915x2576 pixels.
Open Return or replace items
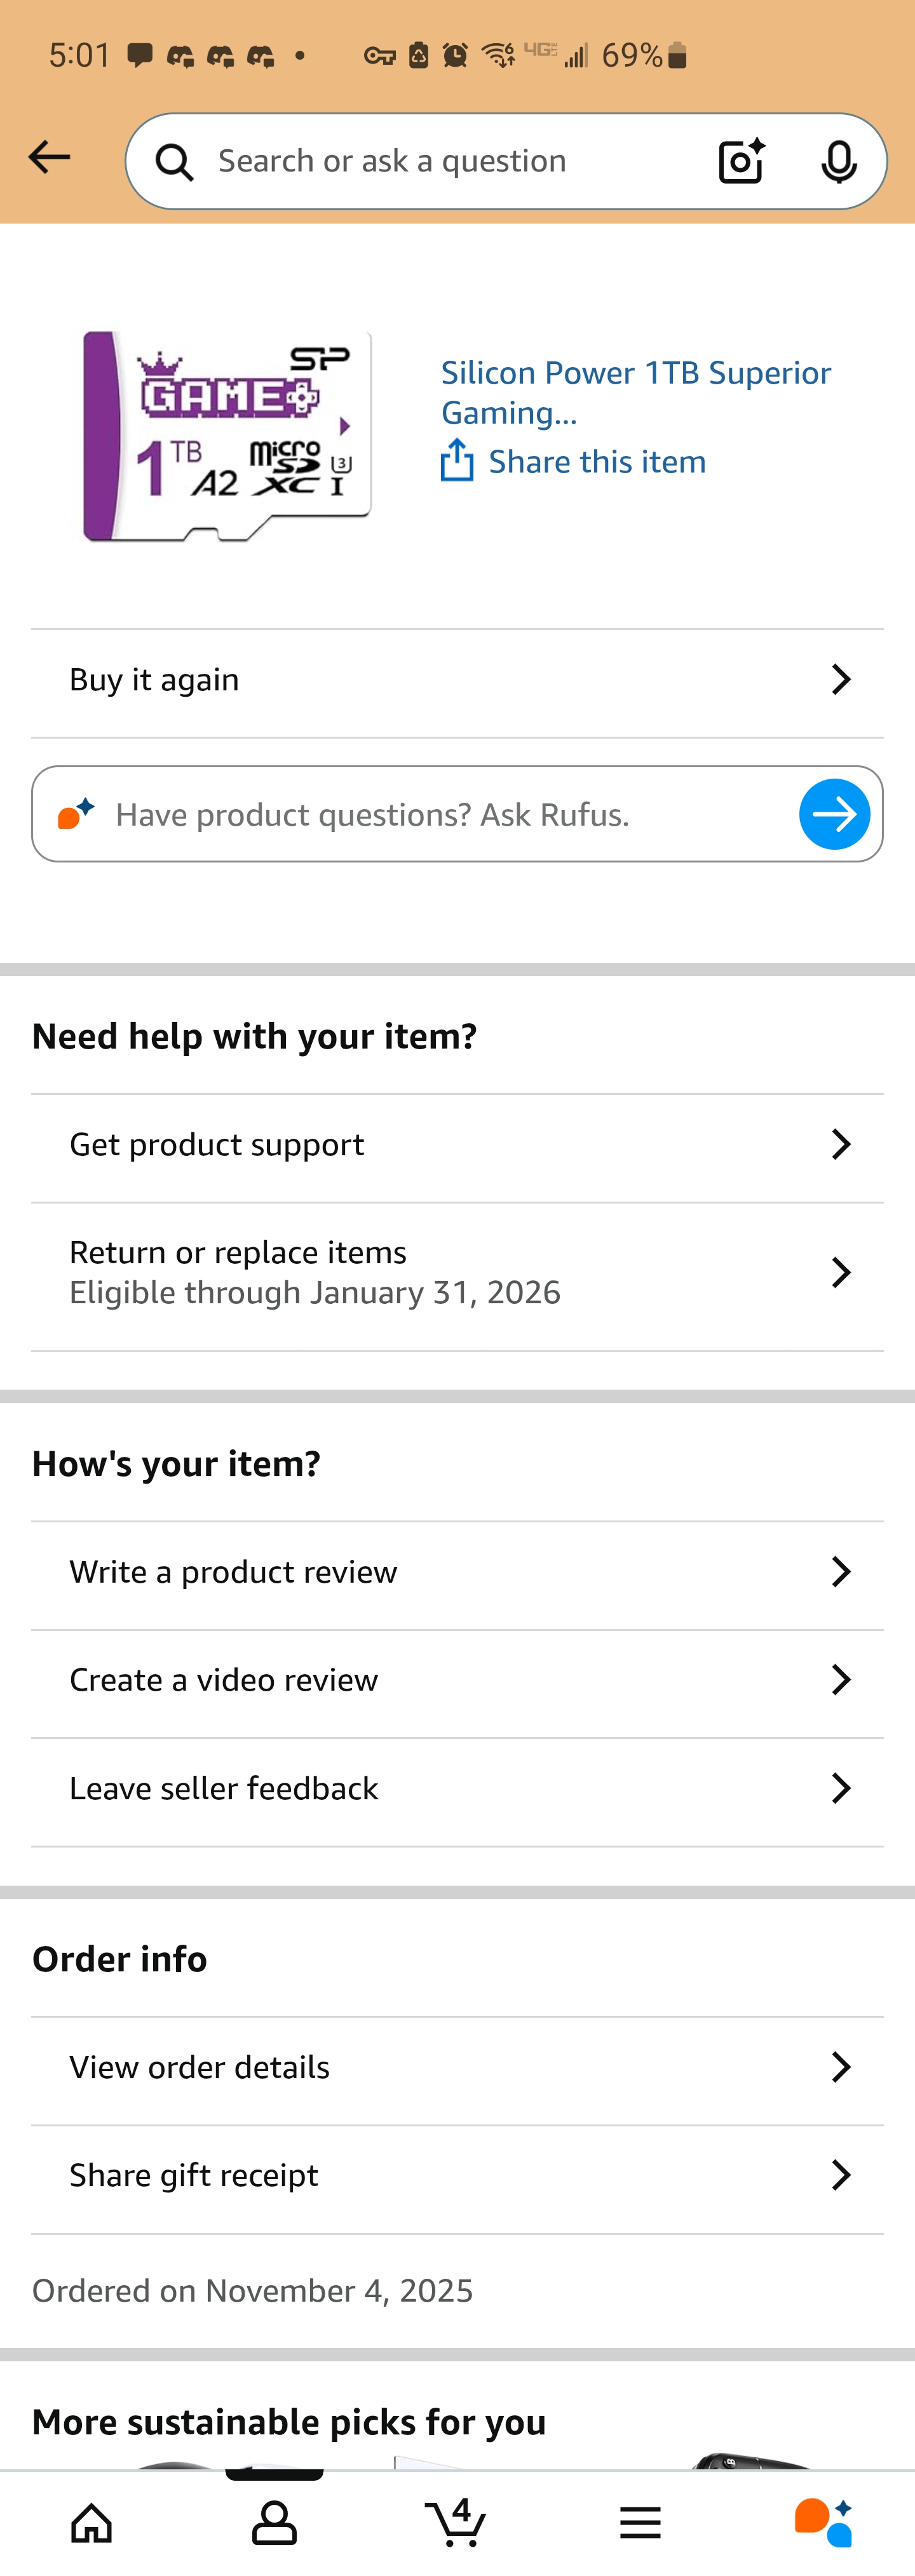457,1272
